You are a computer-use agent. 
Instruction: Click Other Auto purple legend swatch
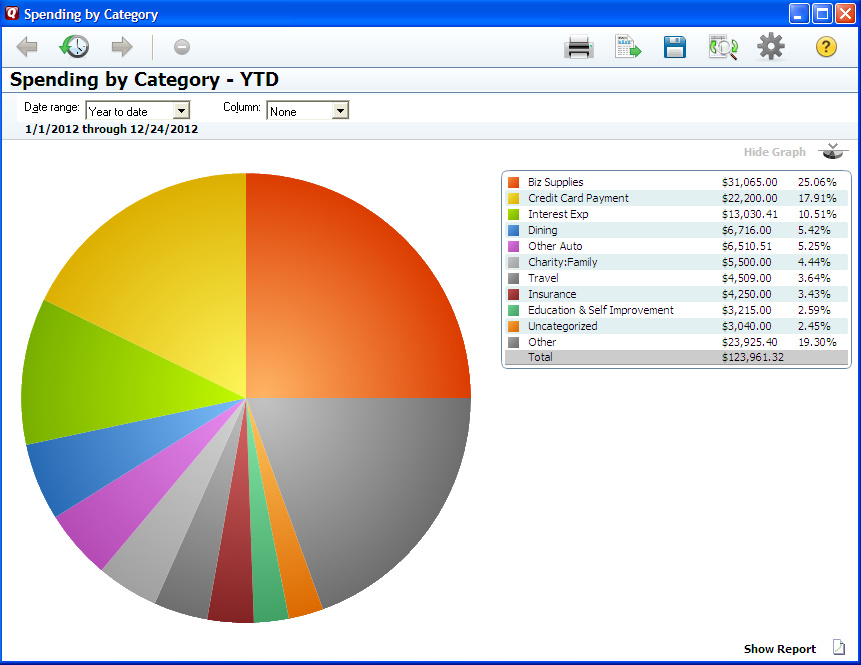(x=513, y=246)
